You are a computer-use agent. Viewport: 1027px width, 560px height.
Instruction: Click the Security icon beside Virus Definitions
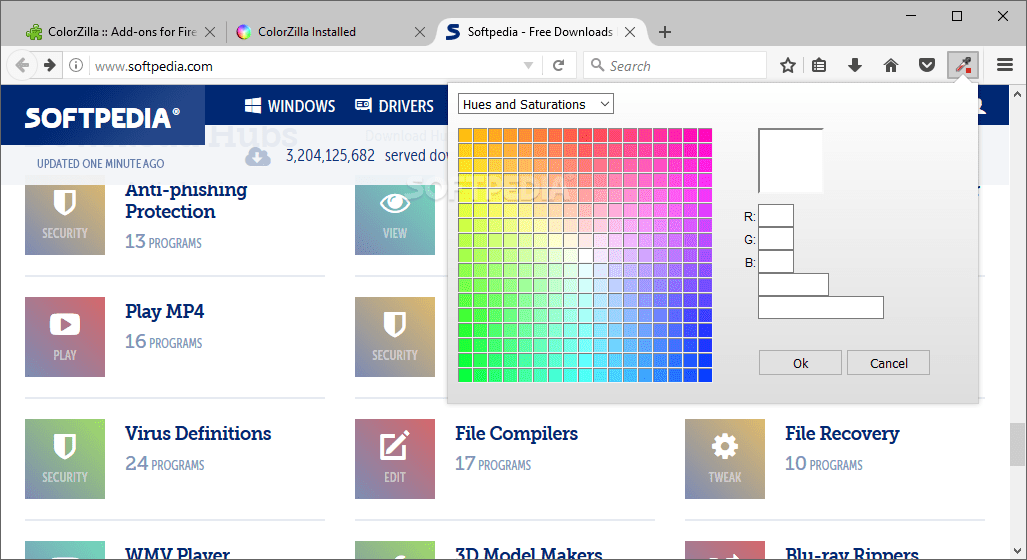tap(65, 458)
